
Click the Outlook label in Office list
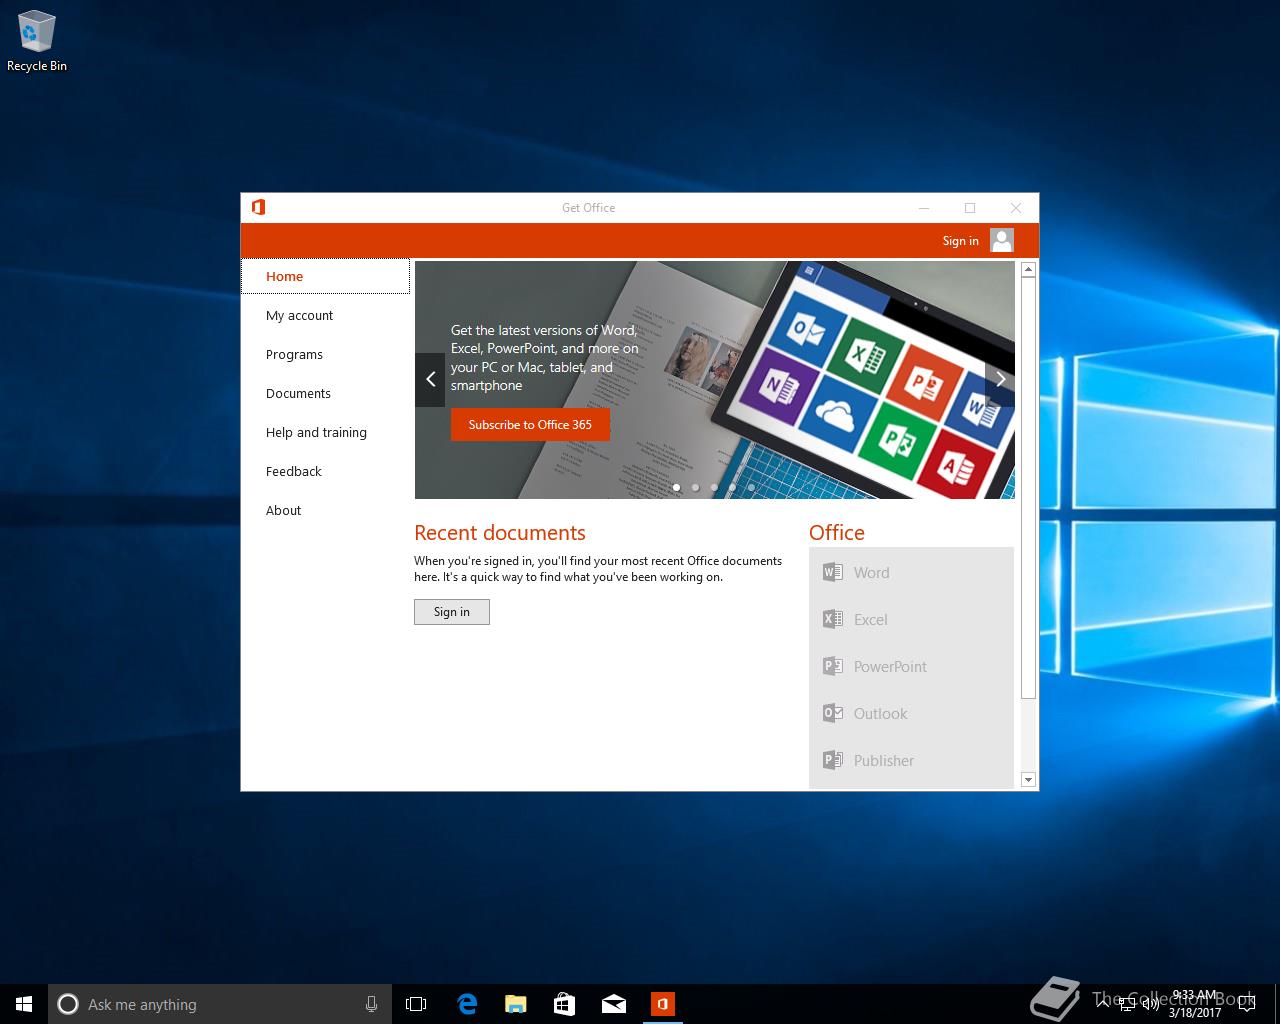tap(880, 713)
